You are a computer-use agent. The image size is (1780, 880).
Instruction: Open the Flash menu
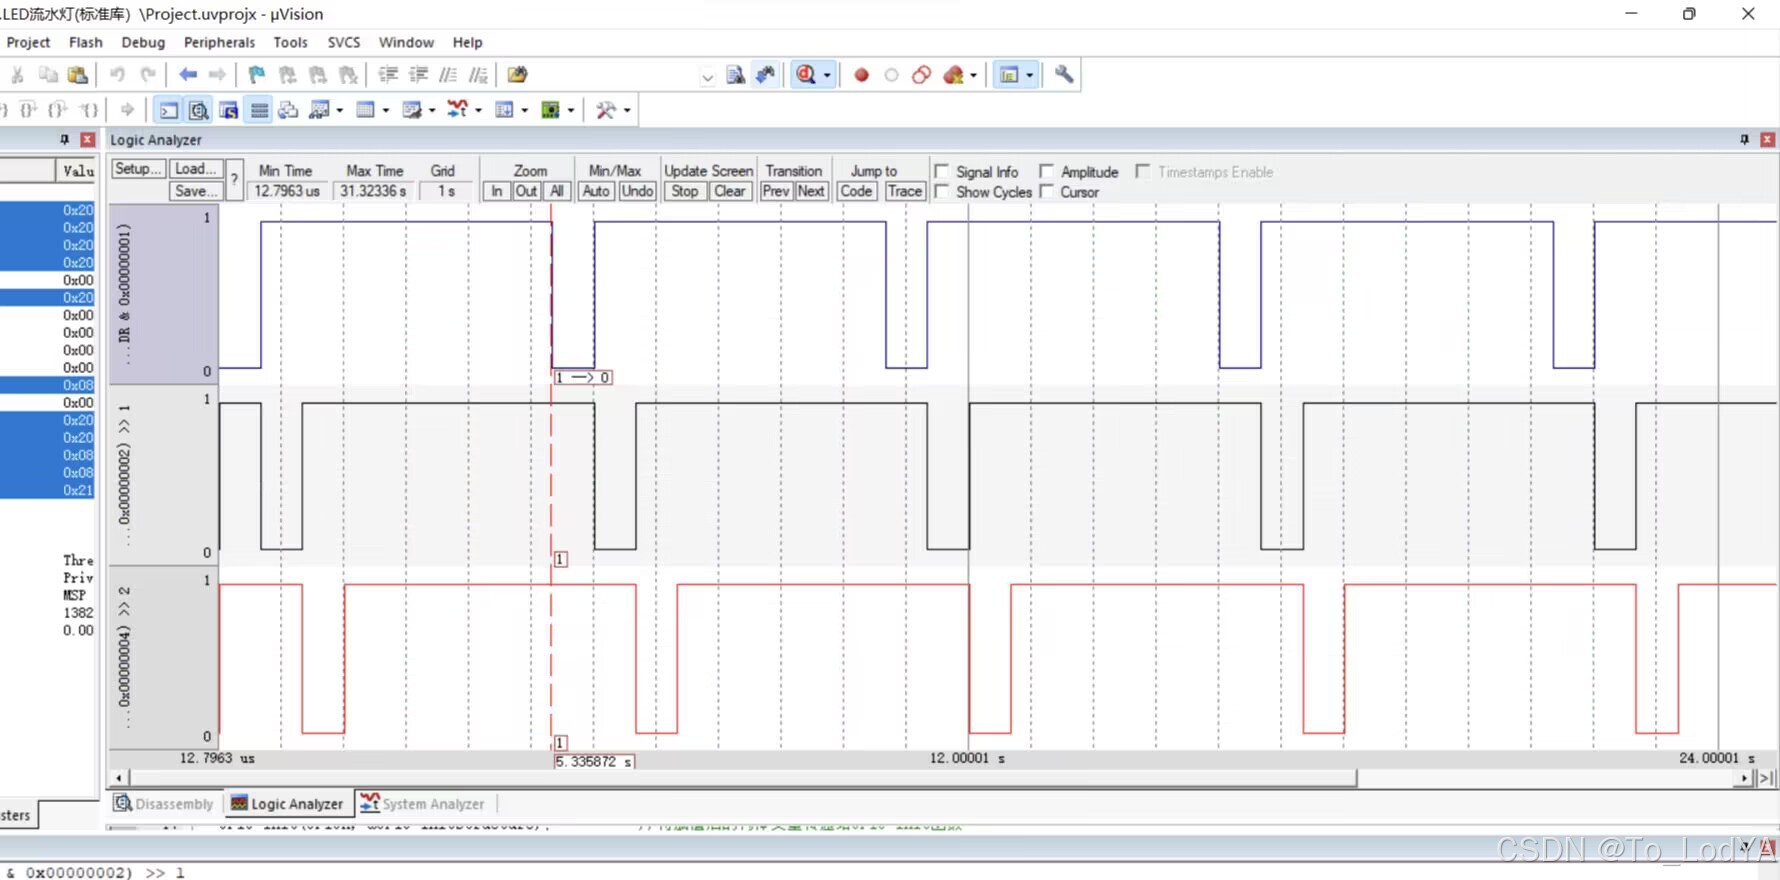pyautogui.click(x=85, y=42)
